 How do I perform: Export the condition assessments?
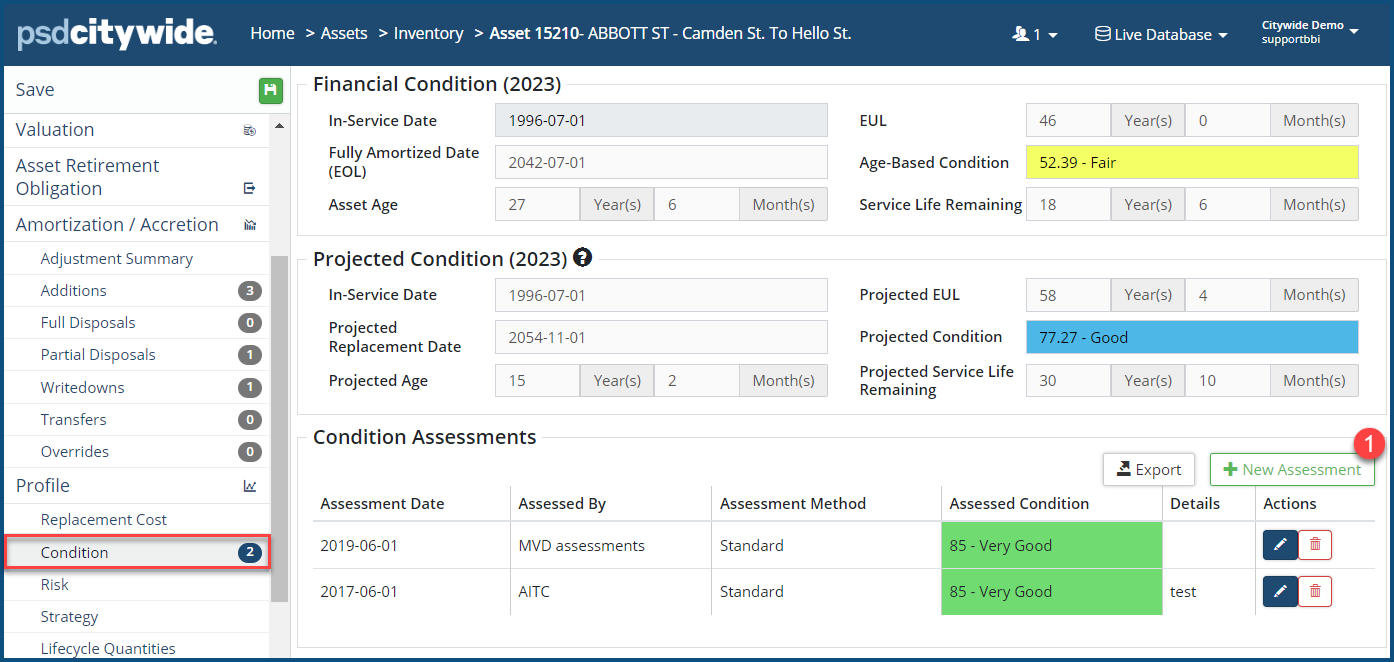point(1149,470)
